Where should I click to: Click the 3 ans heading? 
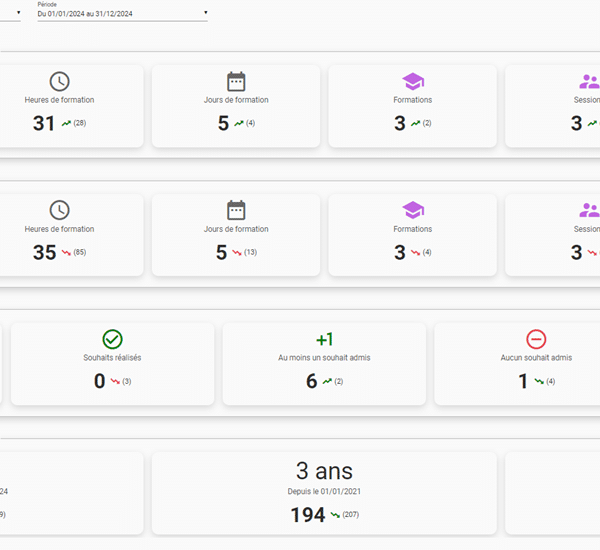point(324,471)
